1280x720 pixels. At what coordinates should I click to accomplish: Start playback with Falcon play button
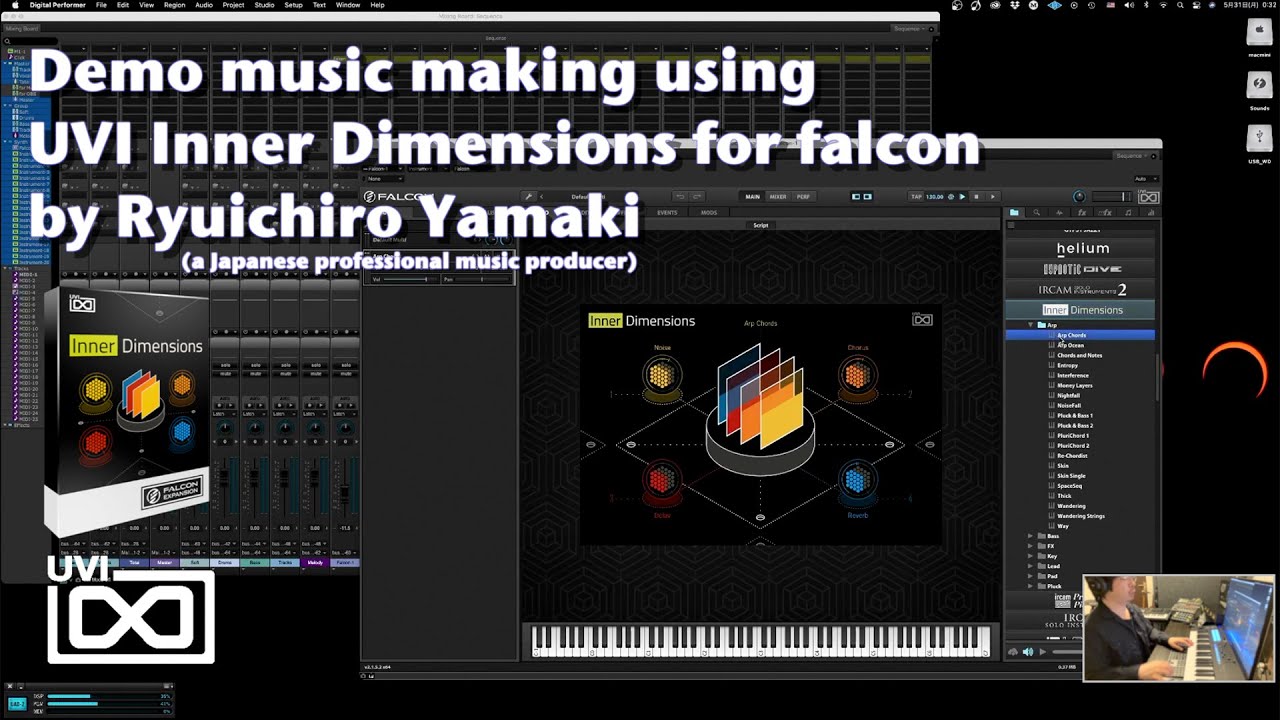[963, 197]
